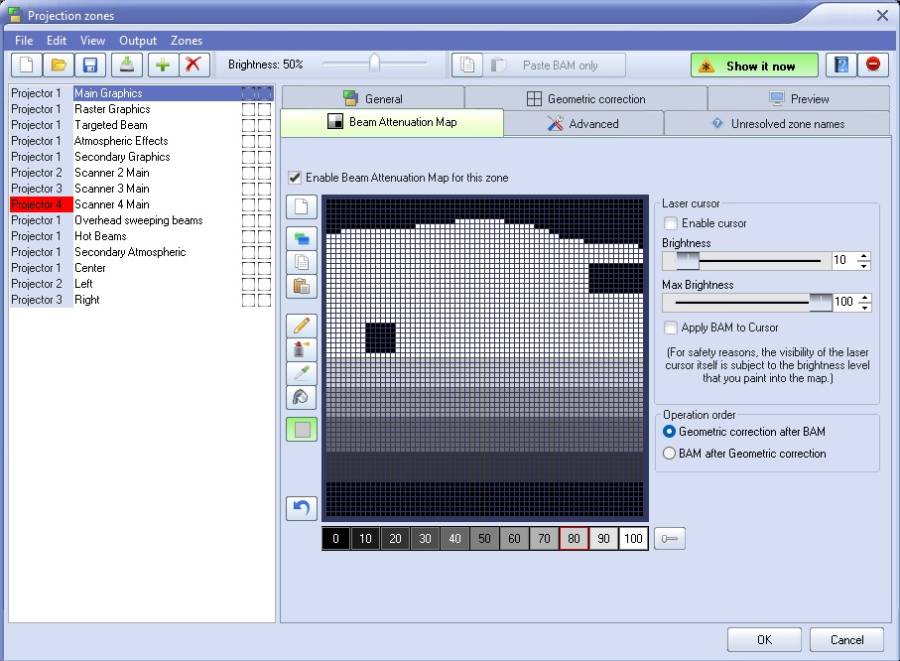Click OK to confirm zone settings
The image size is (900, 661).
(x=763, y=639)
